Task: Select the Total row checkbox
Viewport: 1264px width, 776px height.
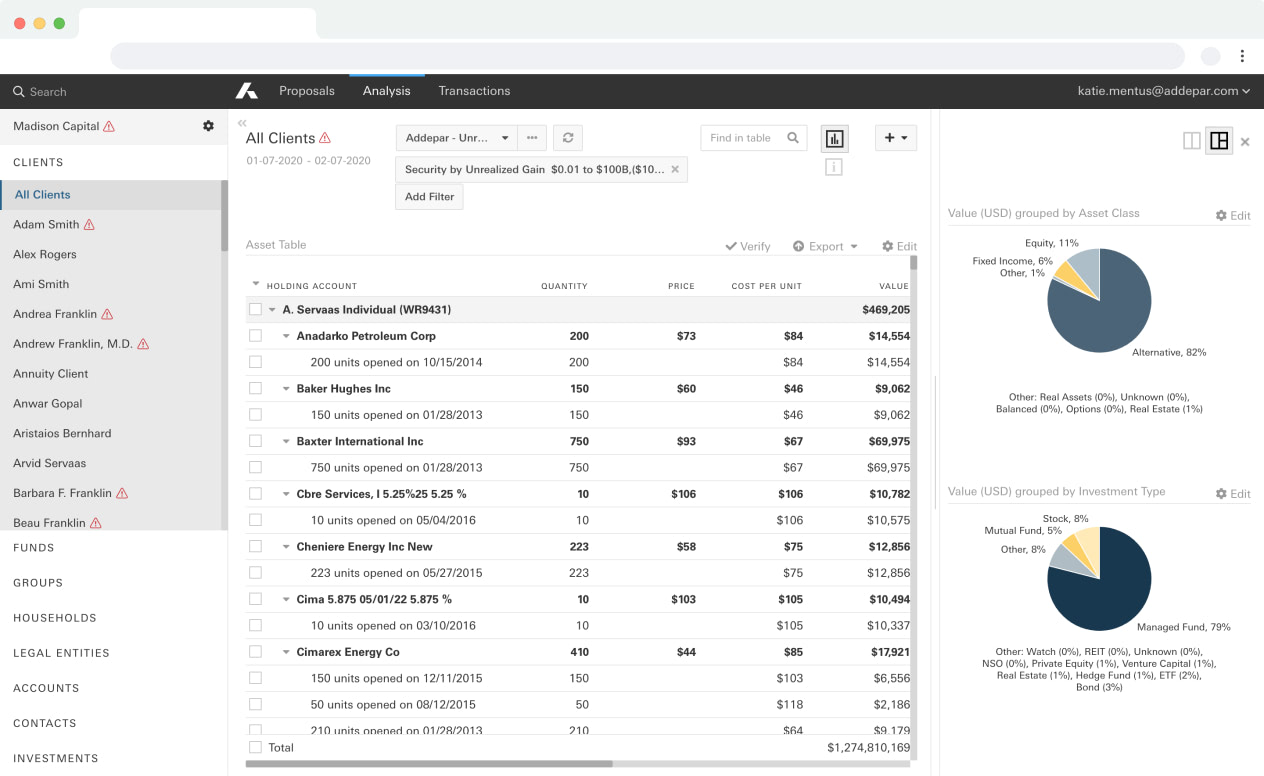Action: click(255, 747)
